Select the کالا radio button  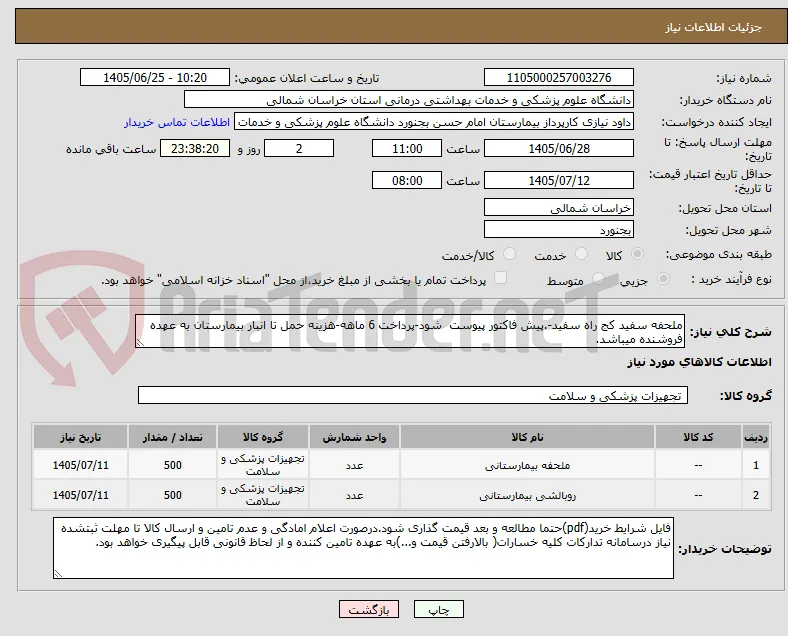click(637, 254)
